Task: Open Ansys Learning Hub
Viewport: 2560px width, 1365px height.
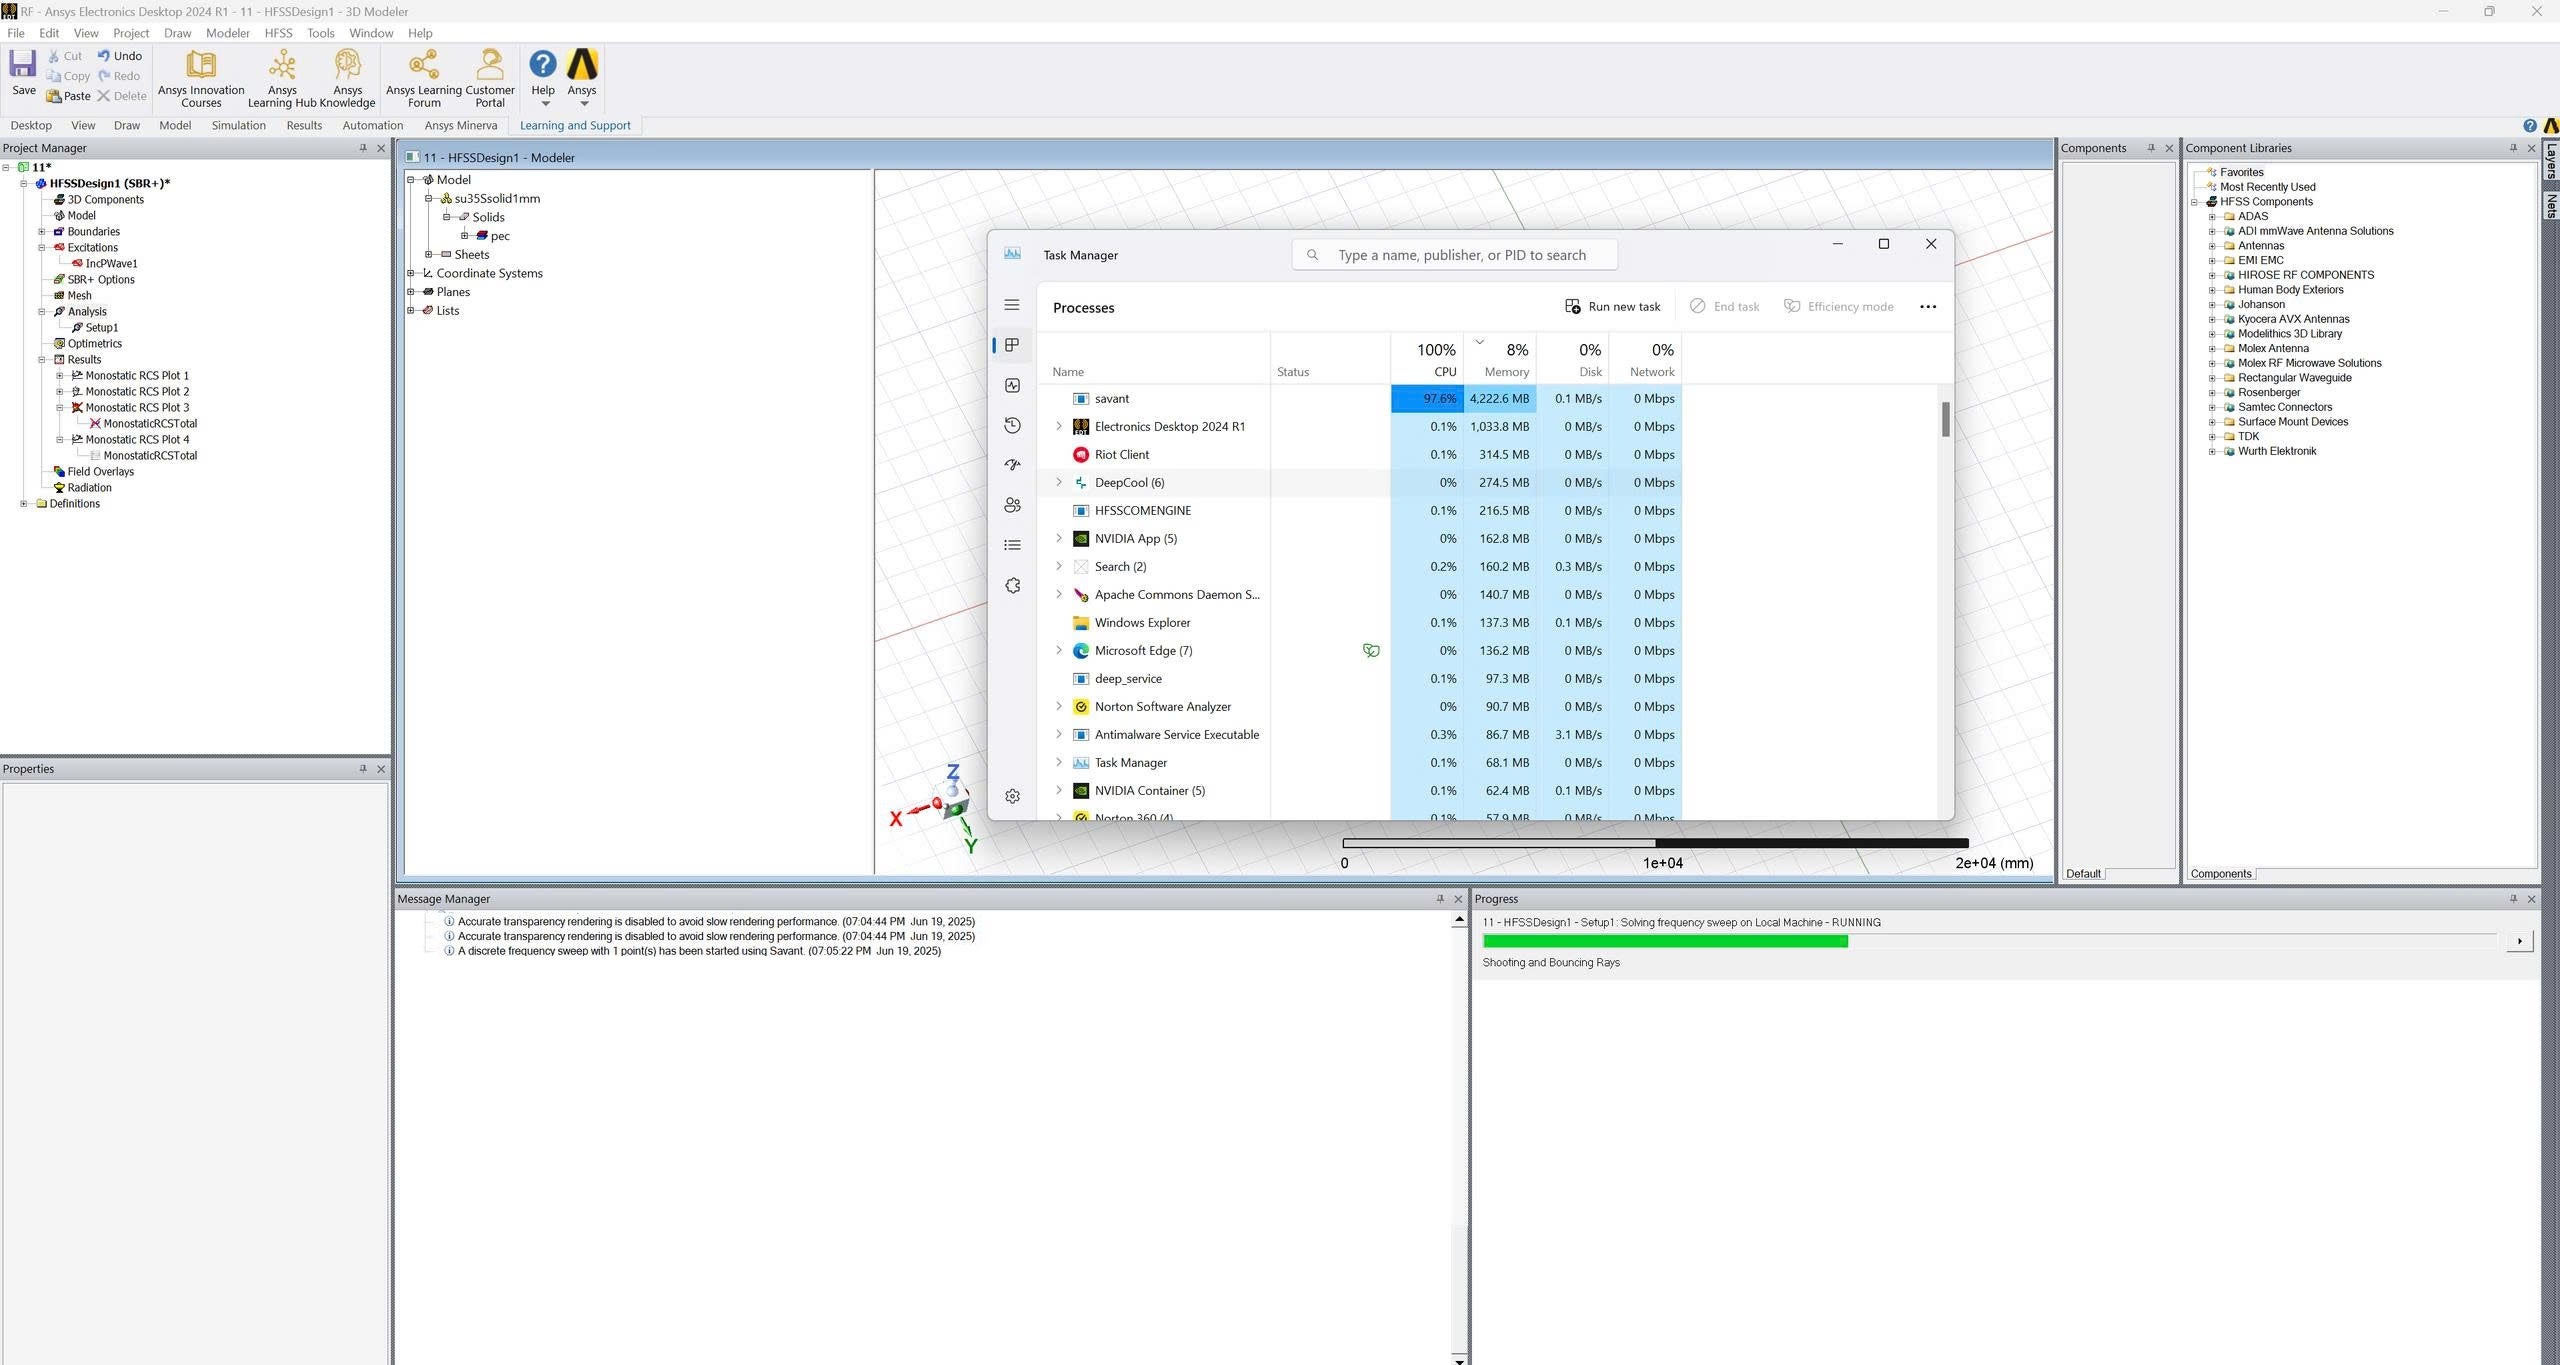Action: 282,78
